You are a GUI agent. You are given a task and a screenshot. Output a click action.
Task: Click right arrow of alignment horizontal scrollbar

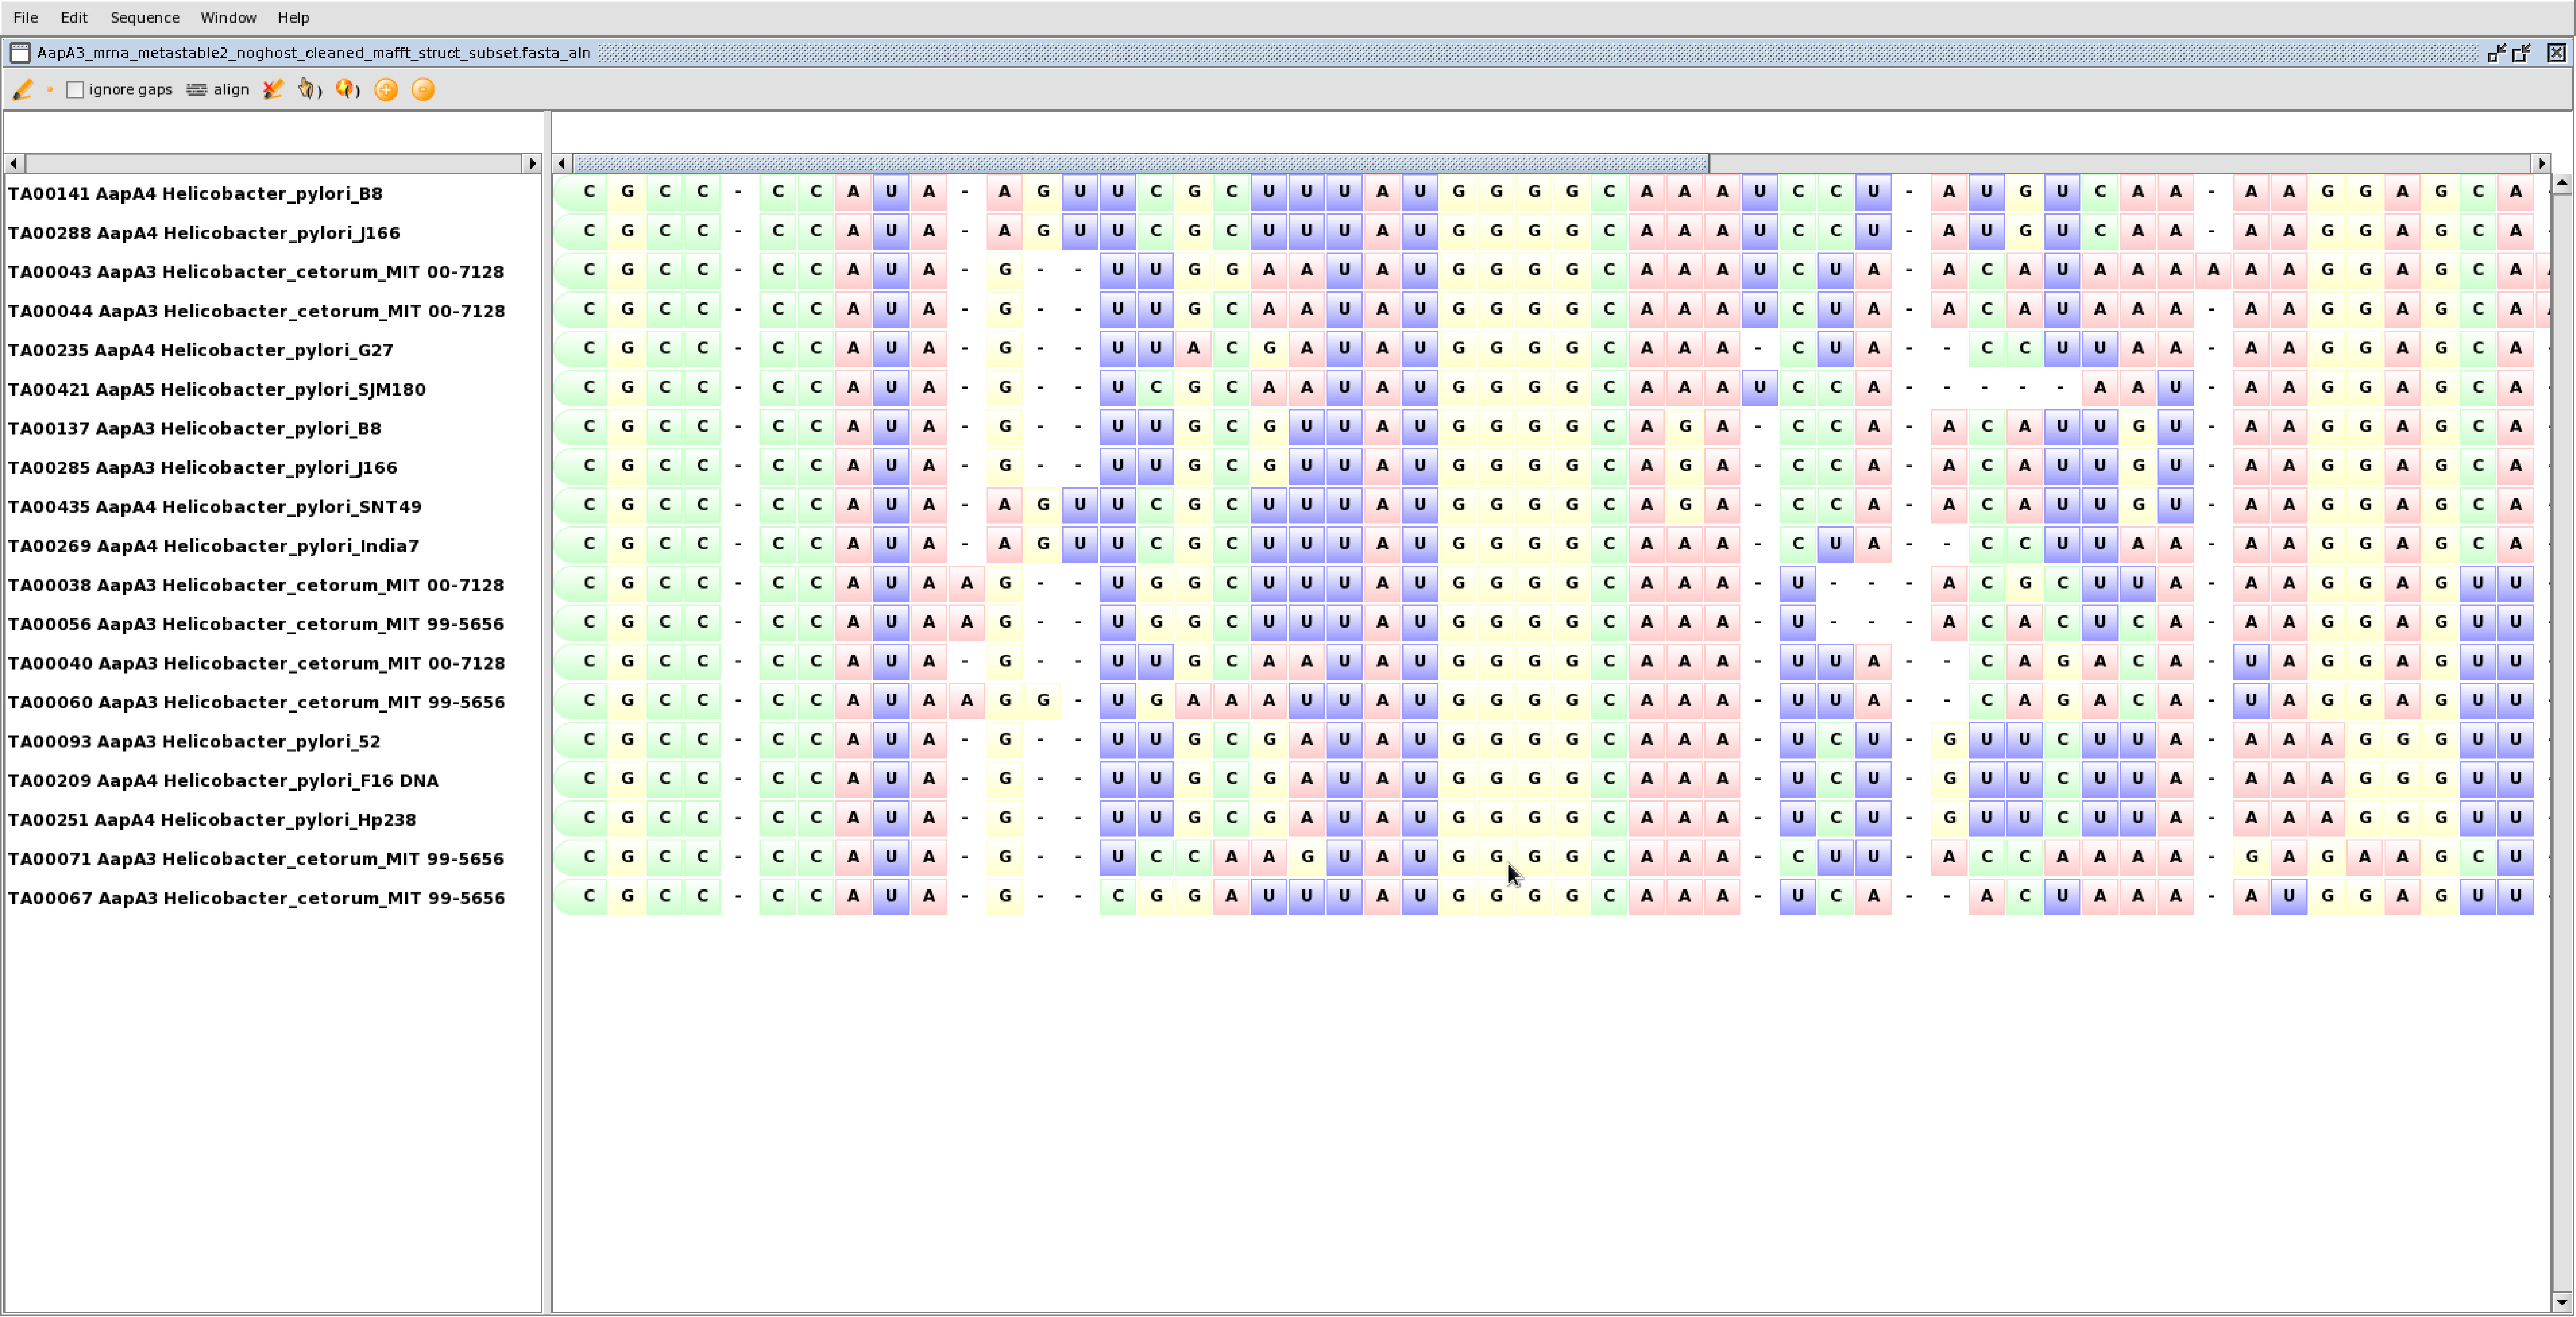[x=2541, y=163]
